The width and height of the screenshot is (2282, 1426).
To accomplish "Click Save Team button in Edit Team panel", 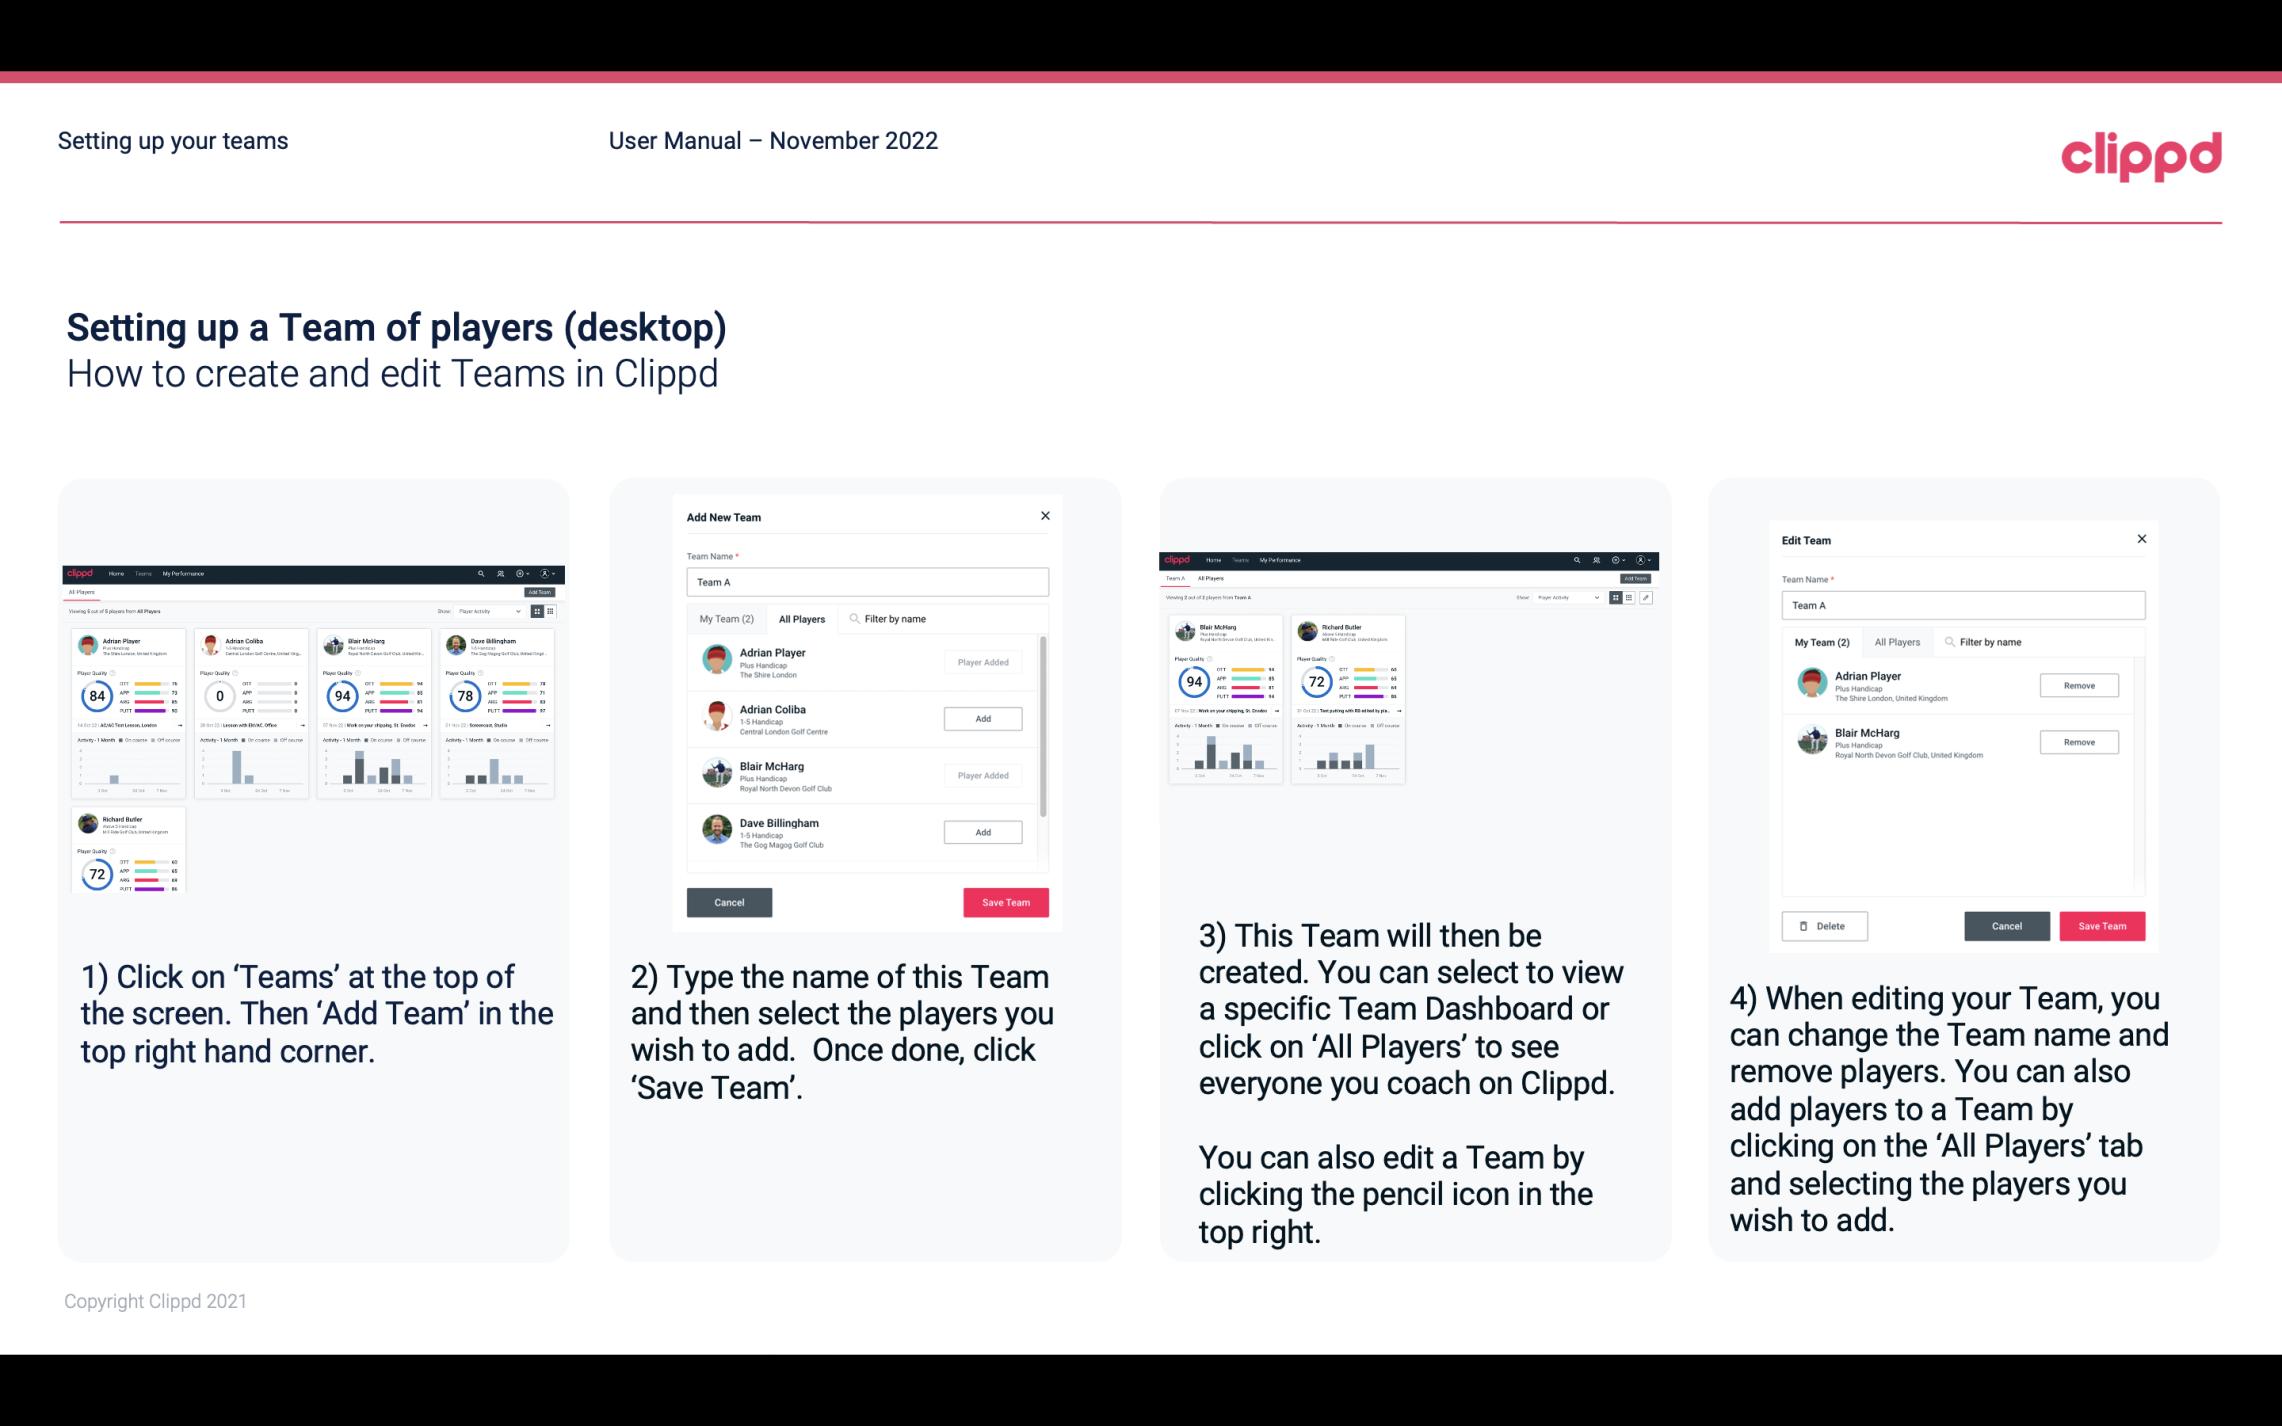I will point(2103,925).
